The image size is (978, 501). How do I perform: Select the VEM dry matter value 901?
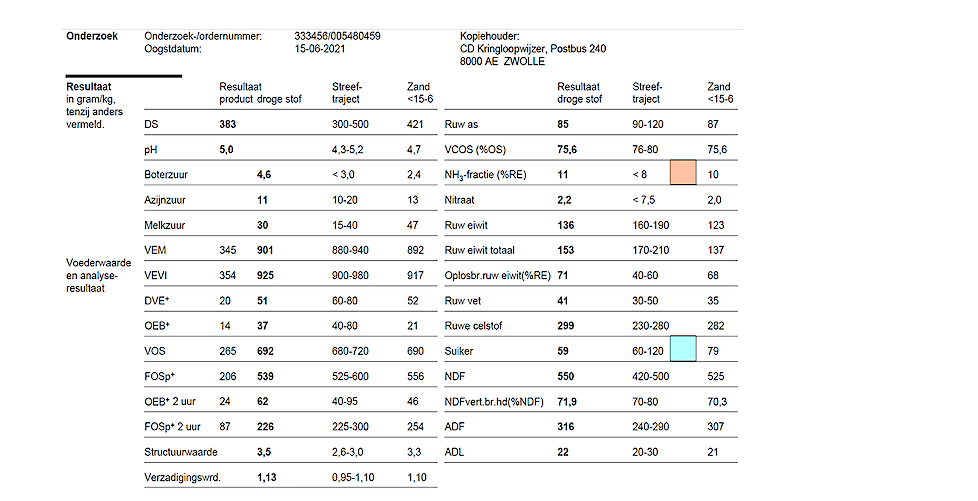click(267, 251)
